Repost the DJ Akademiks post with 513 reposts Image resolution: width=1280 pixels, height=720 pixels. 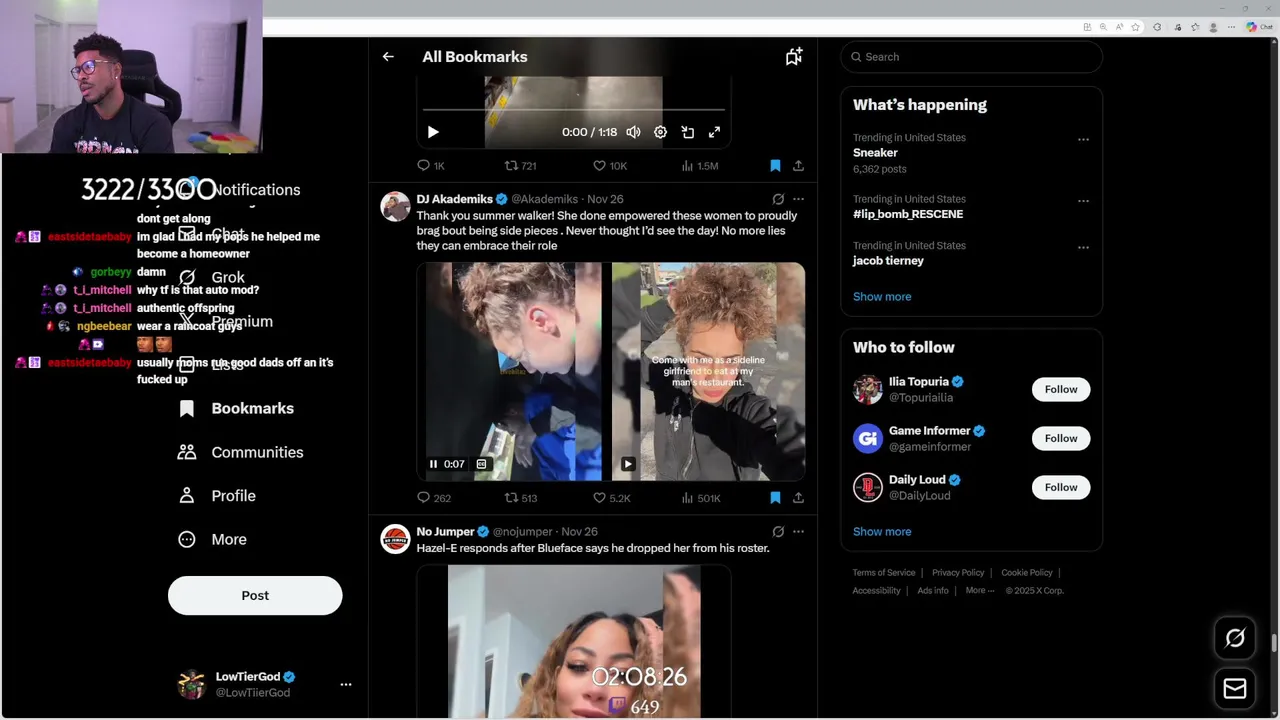pyautogui.click(x=521, y=498)
